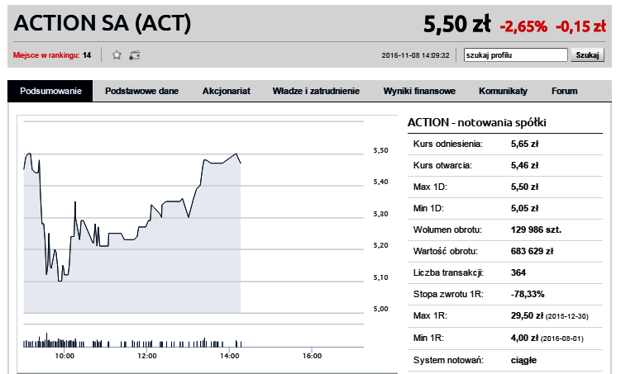Click the 14:00 time axis label
Viewport: 640px width, 374px height.
click(x=229, y=356)
